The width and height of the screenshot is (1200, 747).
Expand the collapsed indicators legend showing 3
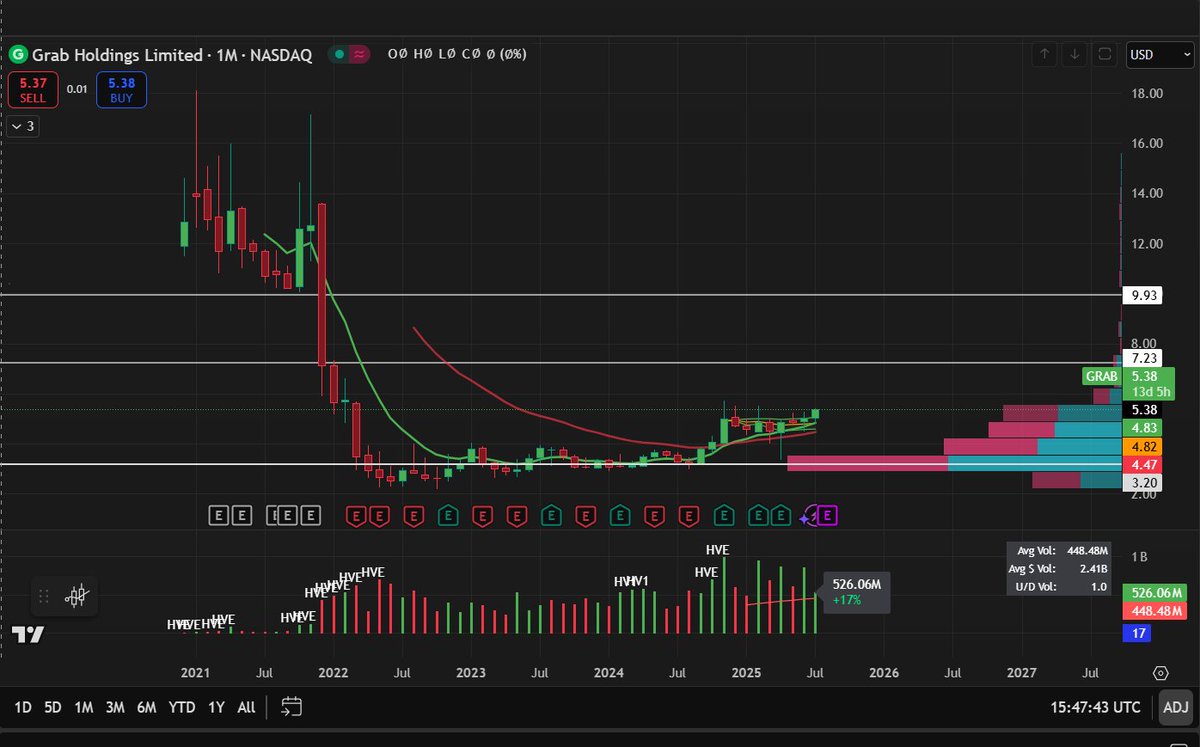coord(23,126)
